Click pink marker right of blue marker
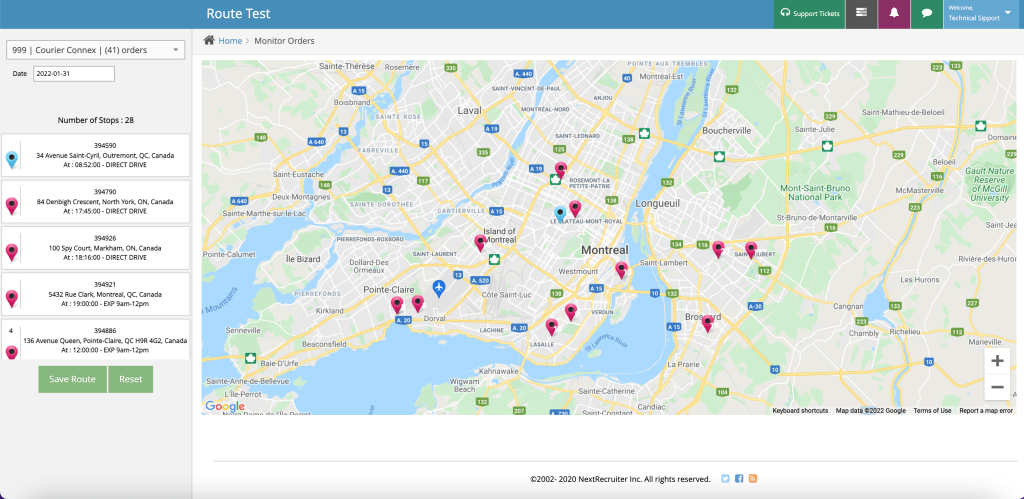This screenshot has height=499, width=1024. pos(575,209)
